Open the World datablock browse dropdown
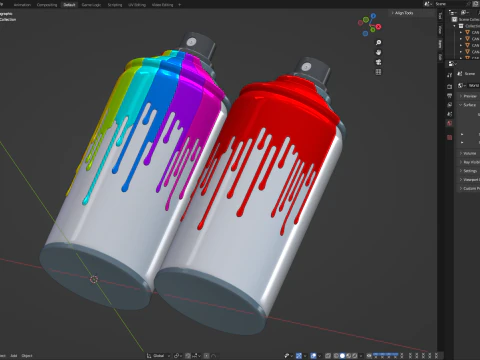Image resolution: width=480 pixels, height=360 pixels. coord(461,86)
